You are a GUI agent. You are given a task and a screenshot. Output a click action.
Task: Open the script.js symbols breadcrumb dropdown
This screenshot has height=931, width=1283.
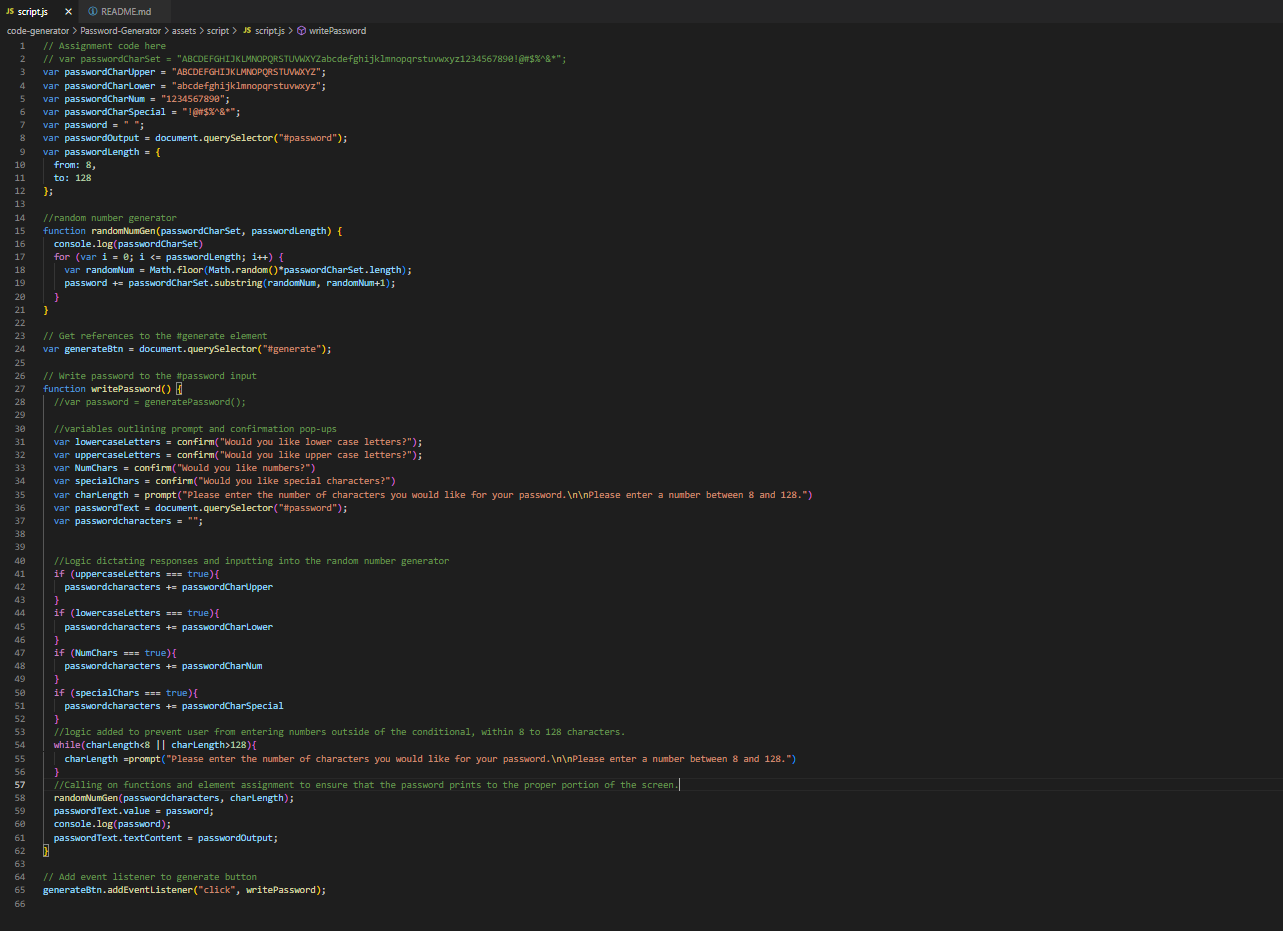tap(268, 31)
